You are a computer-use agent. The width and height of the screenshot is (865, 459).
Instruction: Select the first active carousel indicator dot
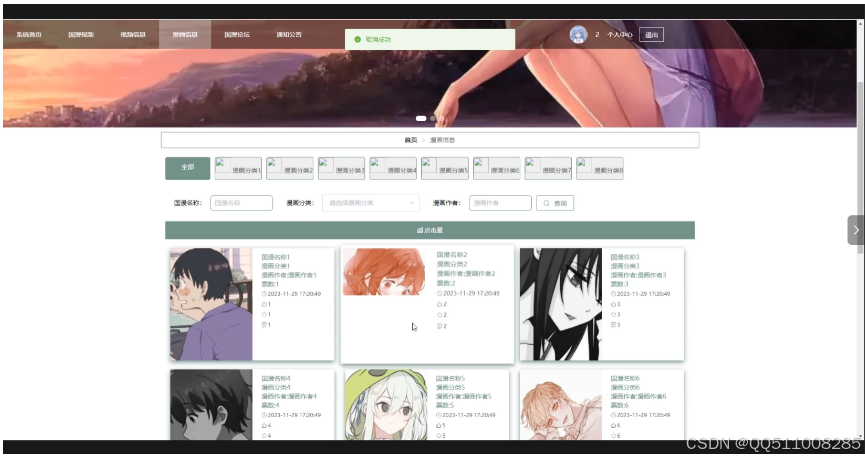(421, 119)
